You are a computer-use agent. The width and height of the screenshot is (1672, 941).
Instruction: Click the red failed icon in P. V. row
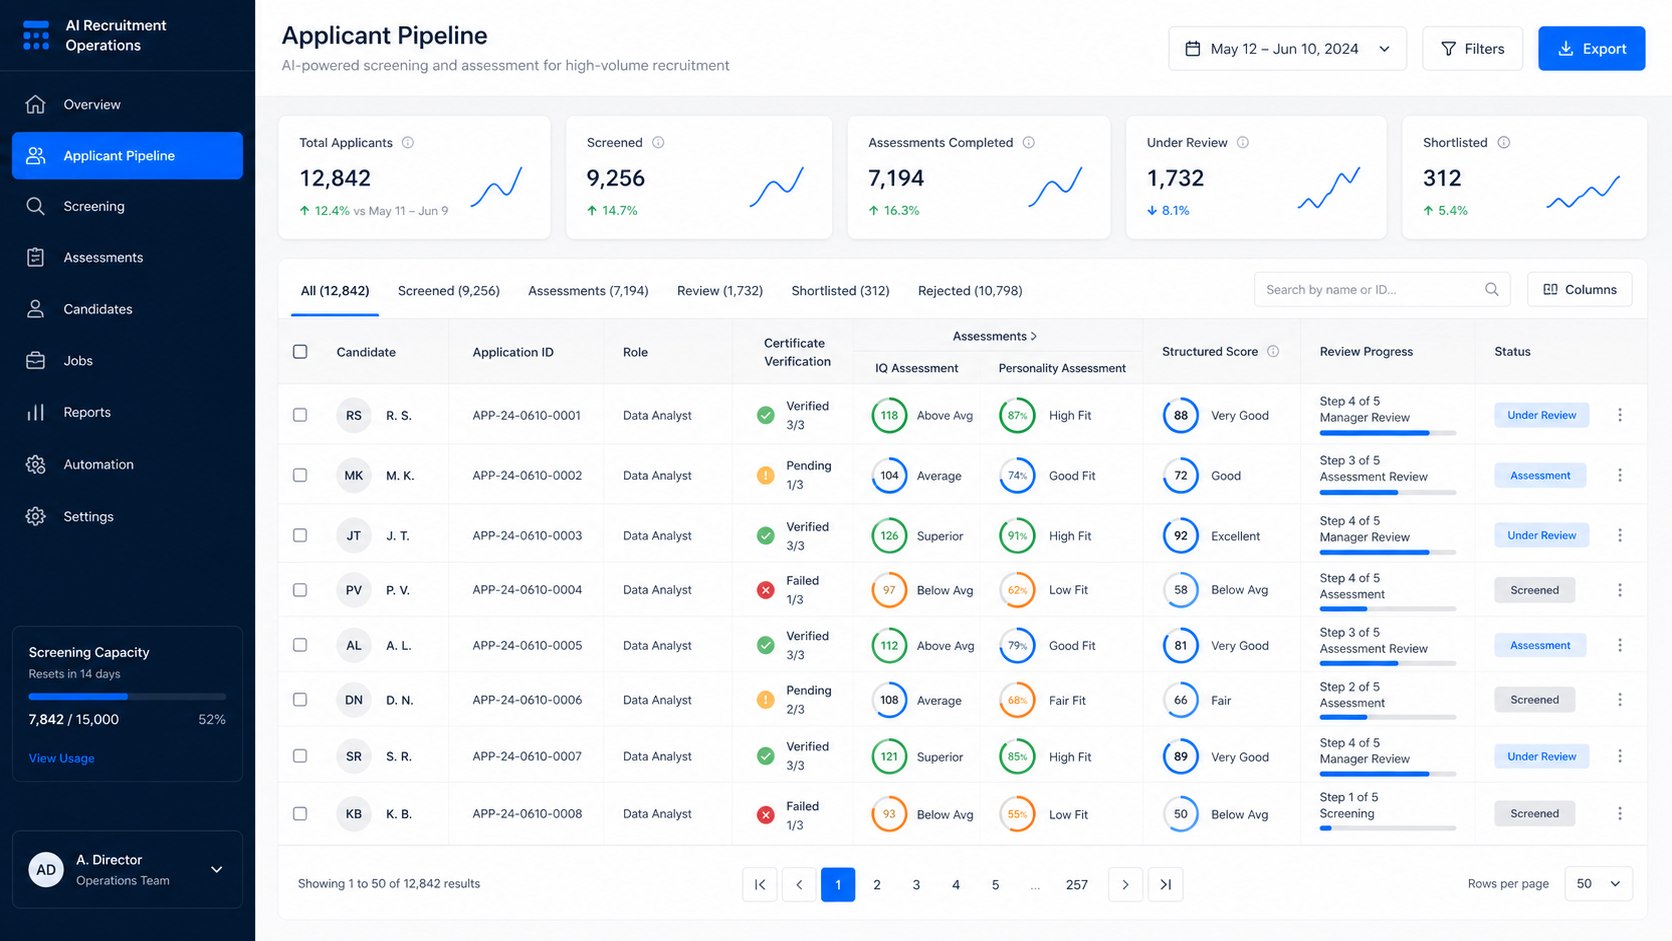766,590
